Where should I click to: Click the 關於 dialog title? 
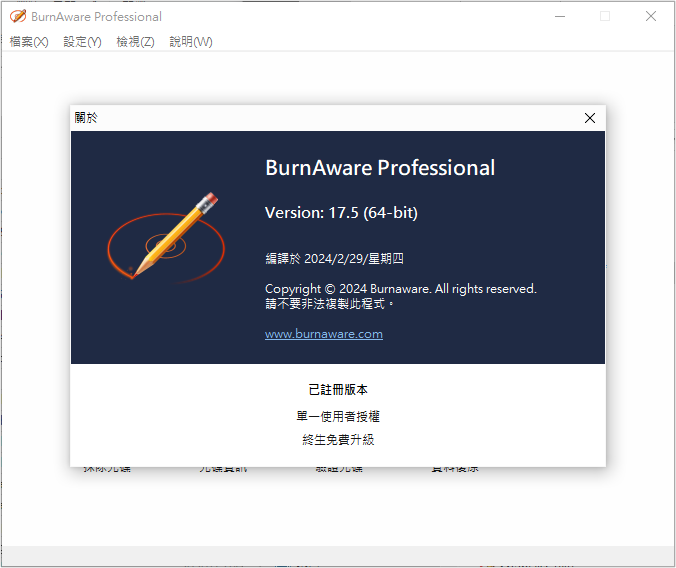pyautogui.click(x=86, y=118)
